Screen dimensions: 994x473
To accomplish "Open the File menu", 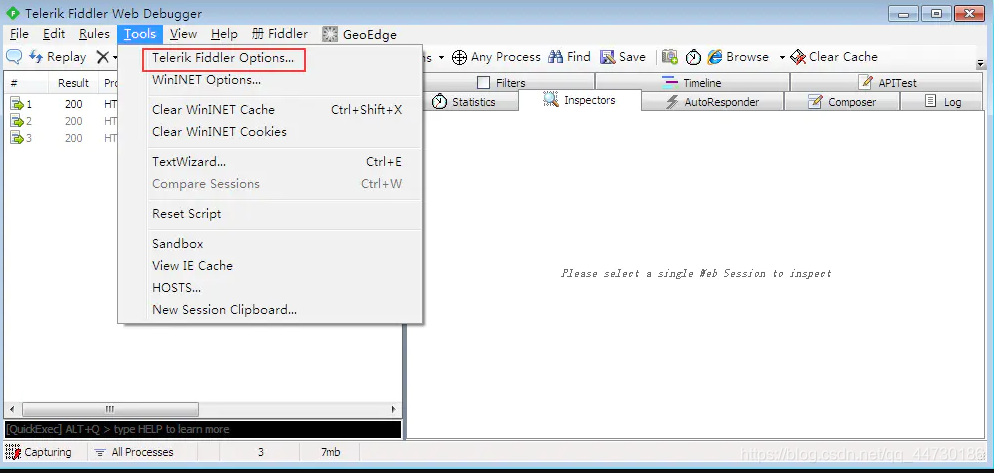I will [x=19, y=34].
